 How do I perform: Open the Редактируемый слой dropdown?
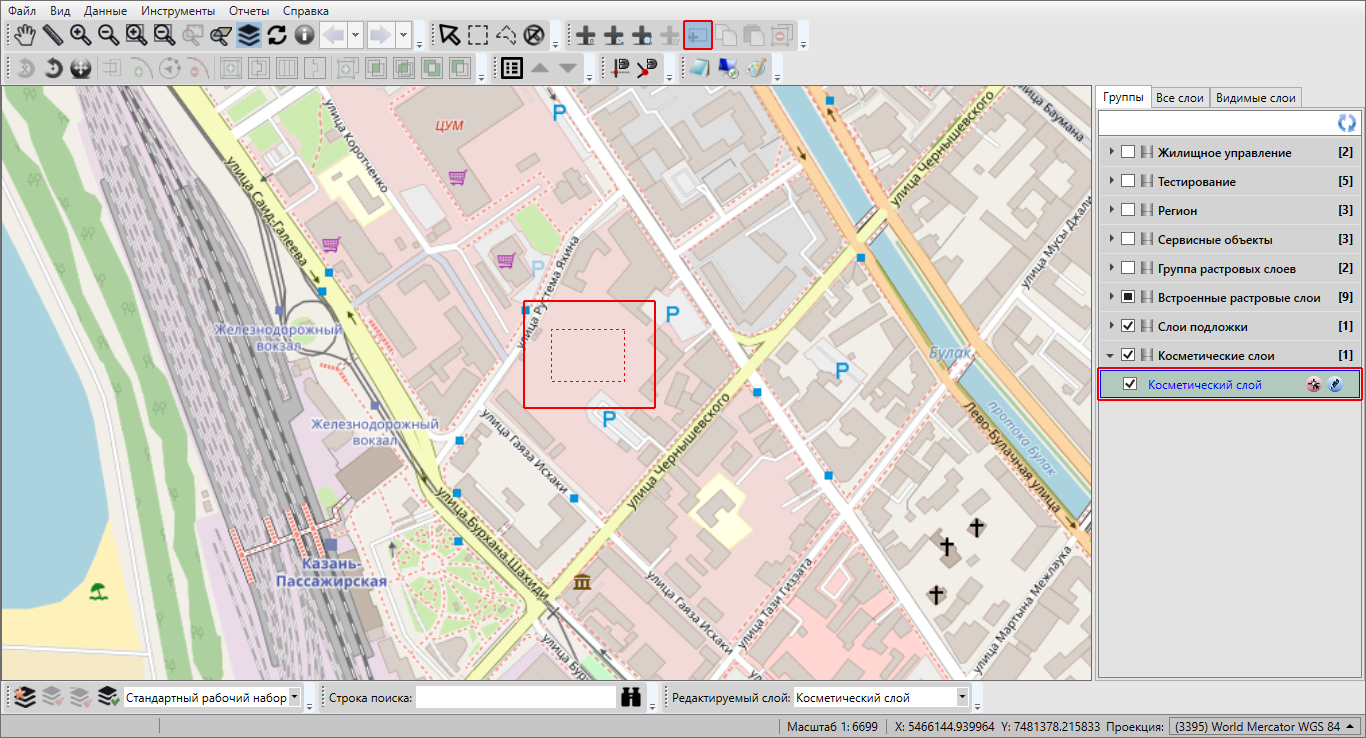click(962, 698)
